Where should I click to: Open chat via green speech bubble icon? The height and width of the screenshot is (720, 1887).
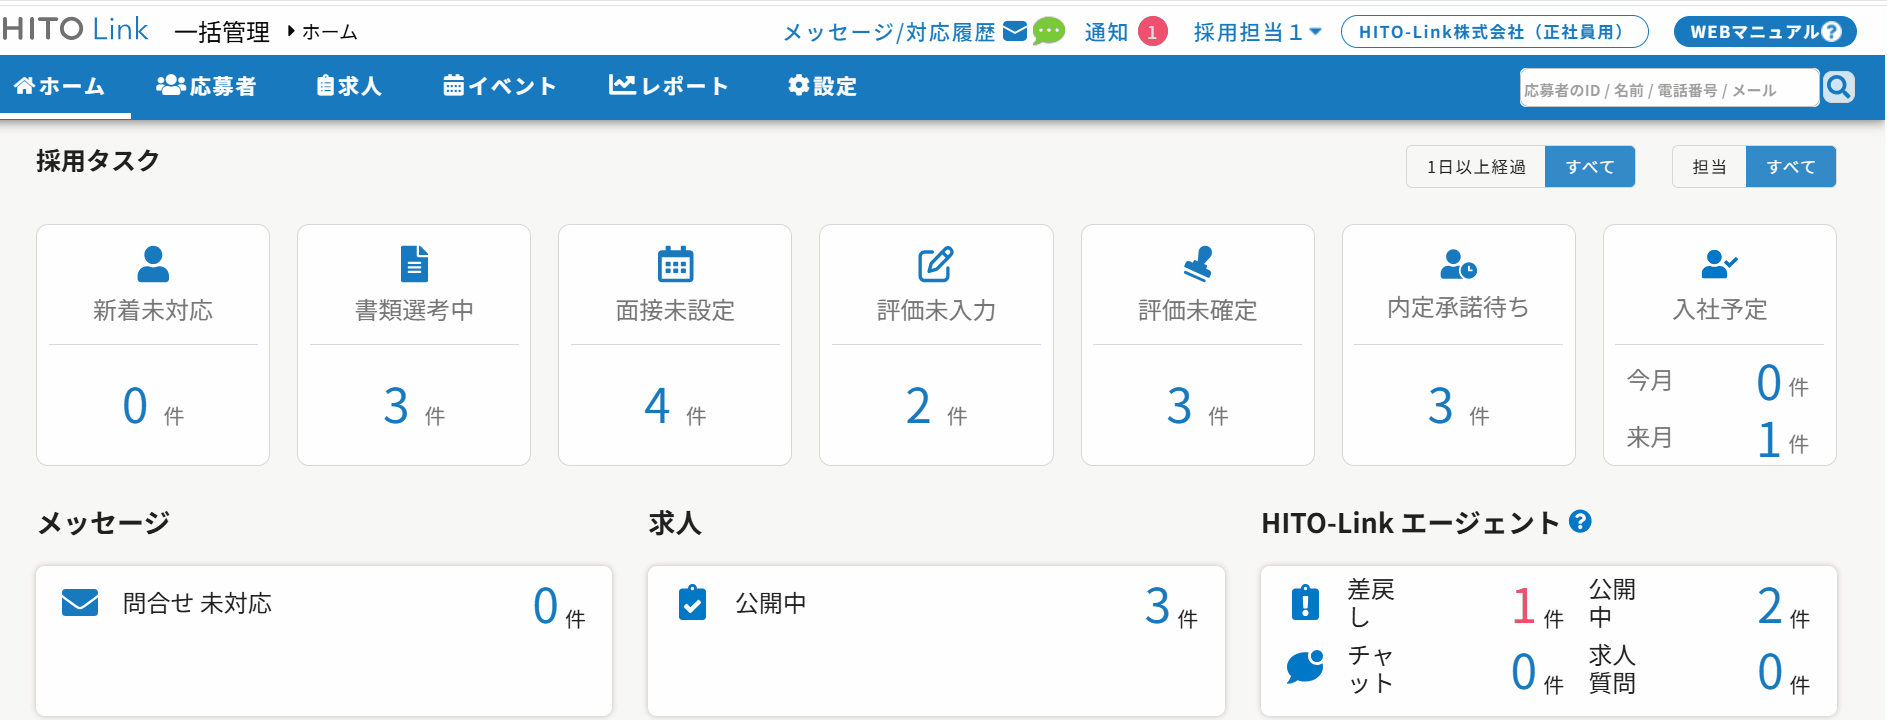click(x=1048, y=32)
